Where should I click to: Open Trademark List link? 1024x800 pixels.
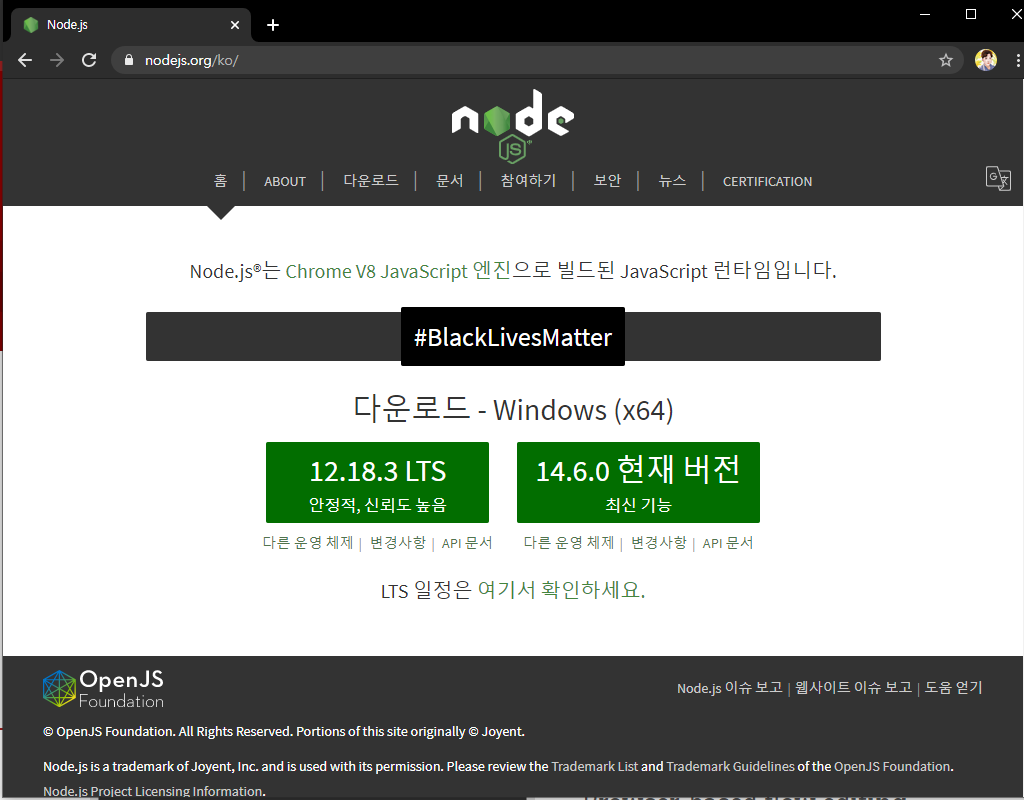[594, 767]
